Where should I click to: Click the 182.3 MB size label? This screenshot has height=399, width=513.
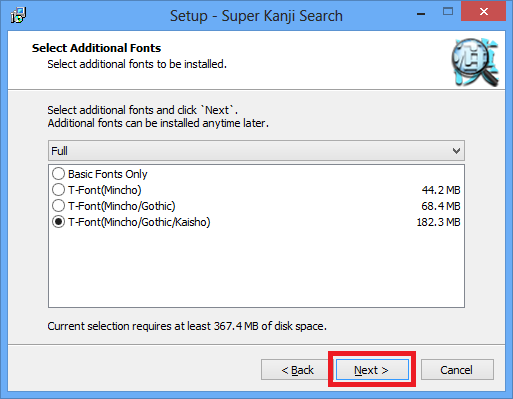click(x=439, y=222)
